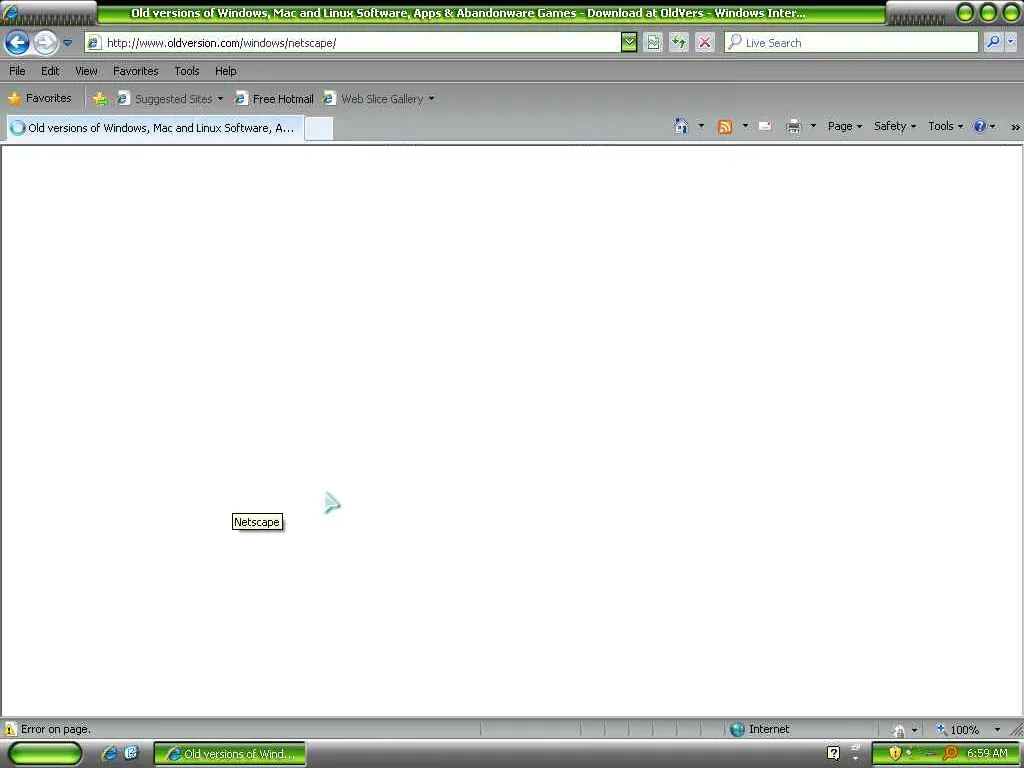Expand the Print options dropdown arrow
Screen dimensions: 1024x768
(x=813, y=126)
